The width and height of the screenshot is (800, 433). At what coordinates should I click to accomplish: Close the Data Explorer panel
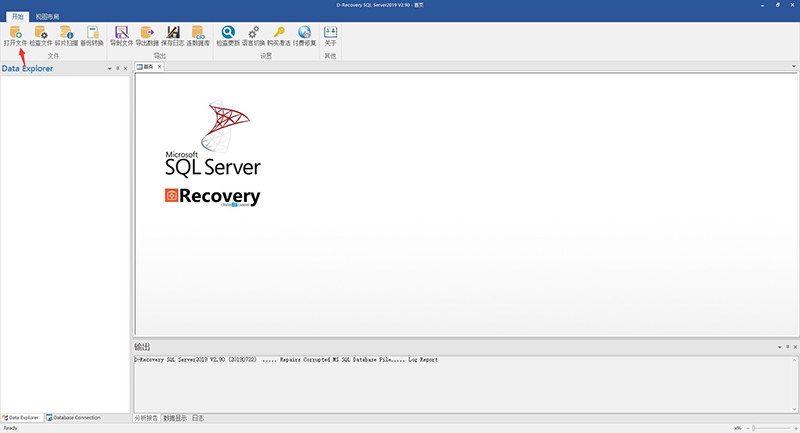tap(126, 68)
